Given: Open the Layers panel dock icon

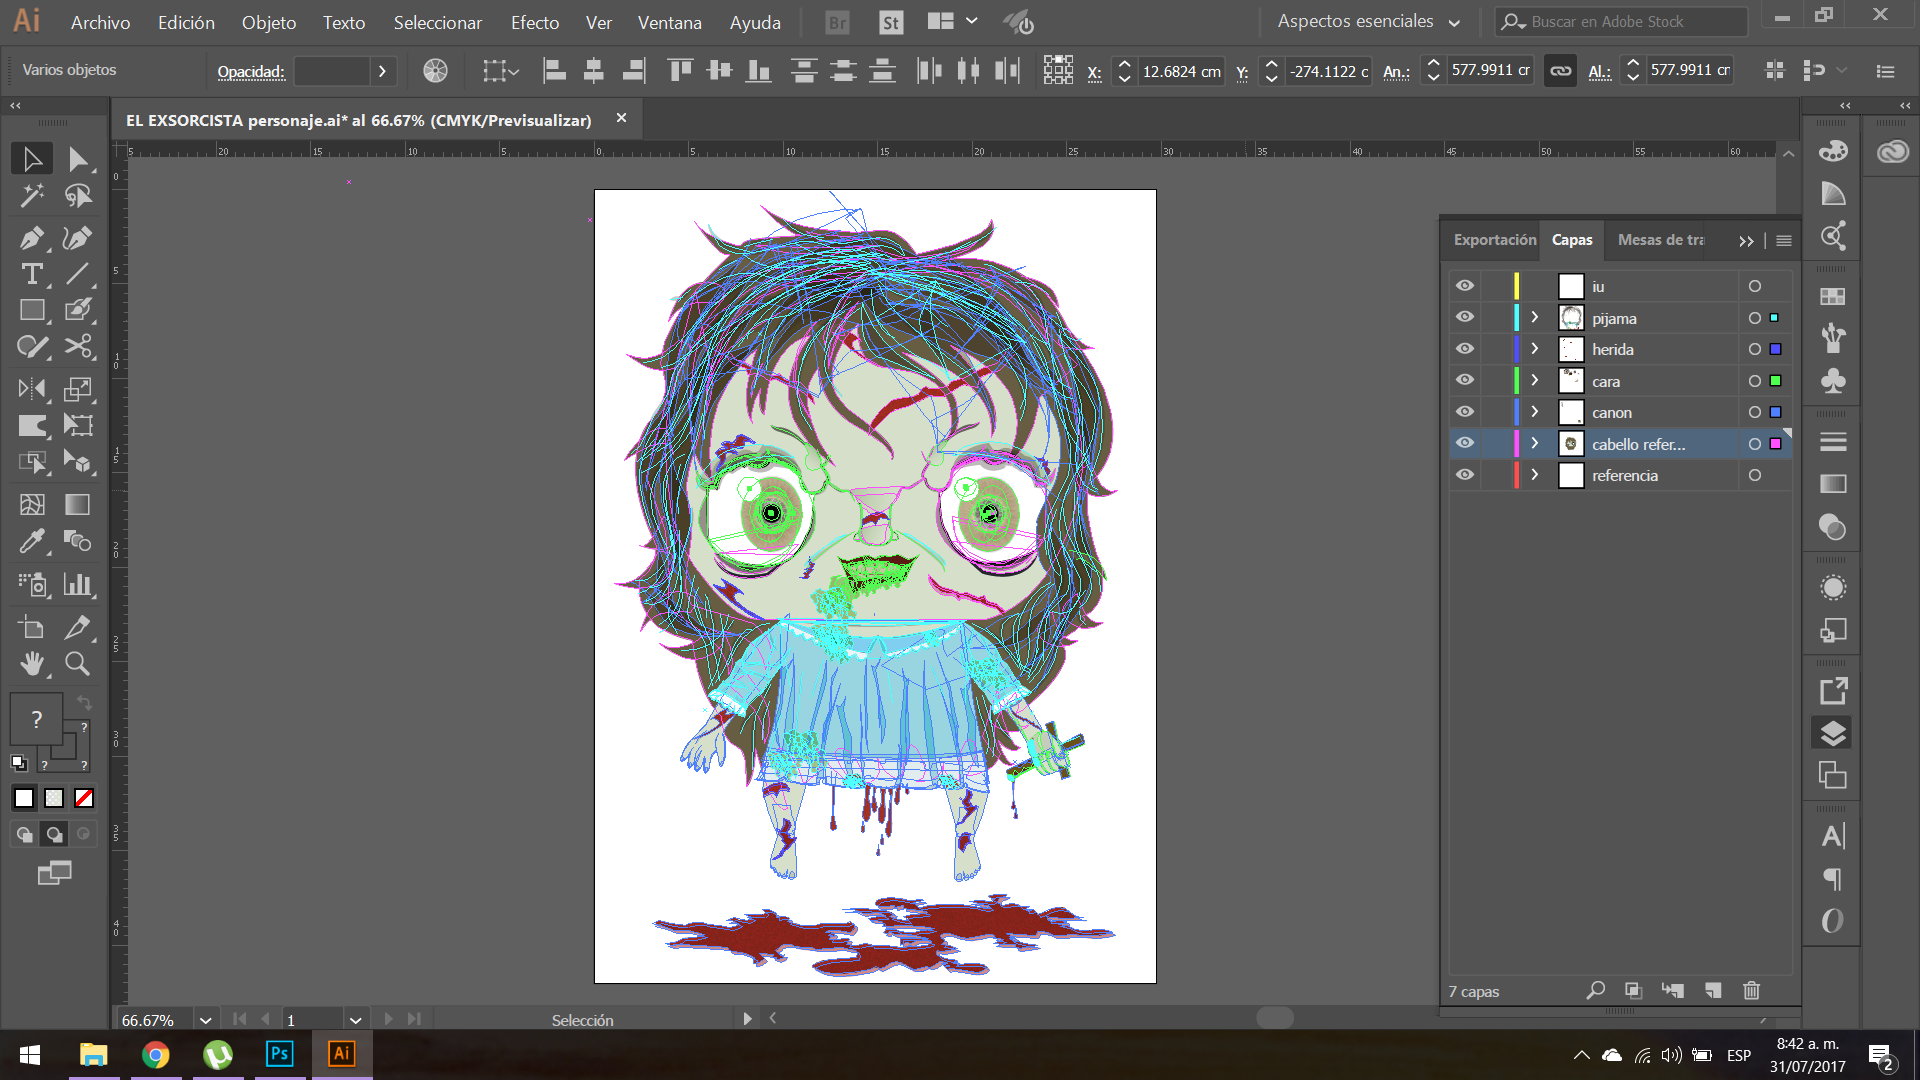Looking at the screenshot, I should (1832, 733).
